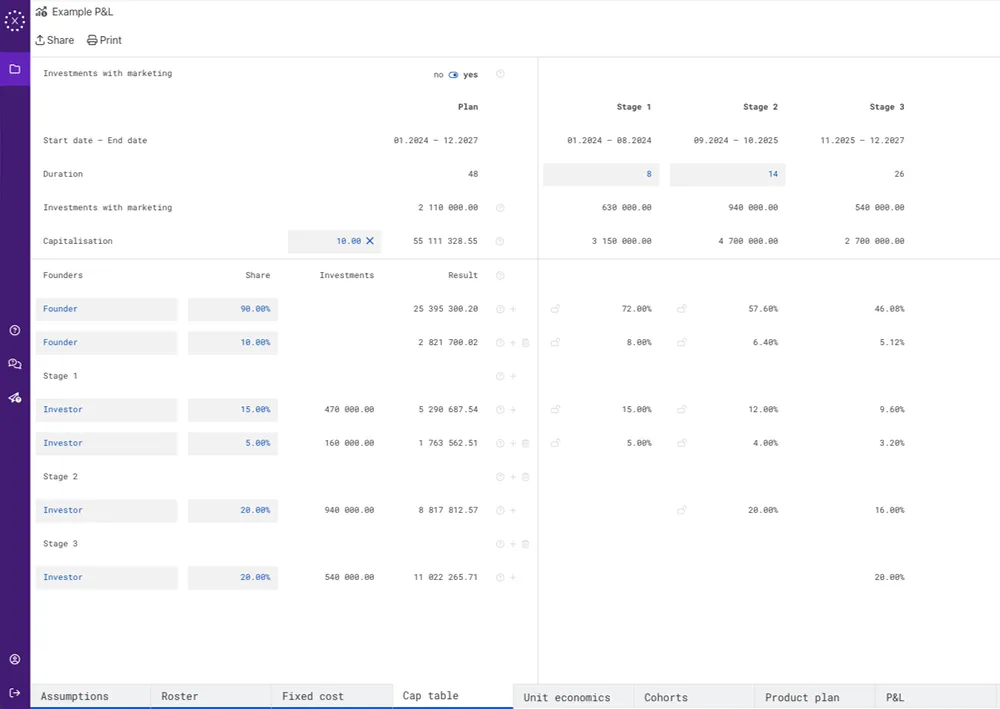Open version history from the sidebar clock icon
Viewport: 1000px width, 709px height.
15,330
